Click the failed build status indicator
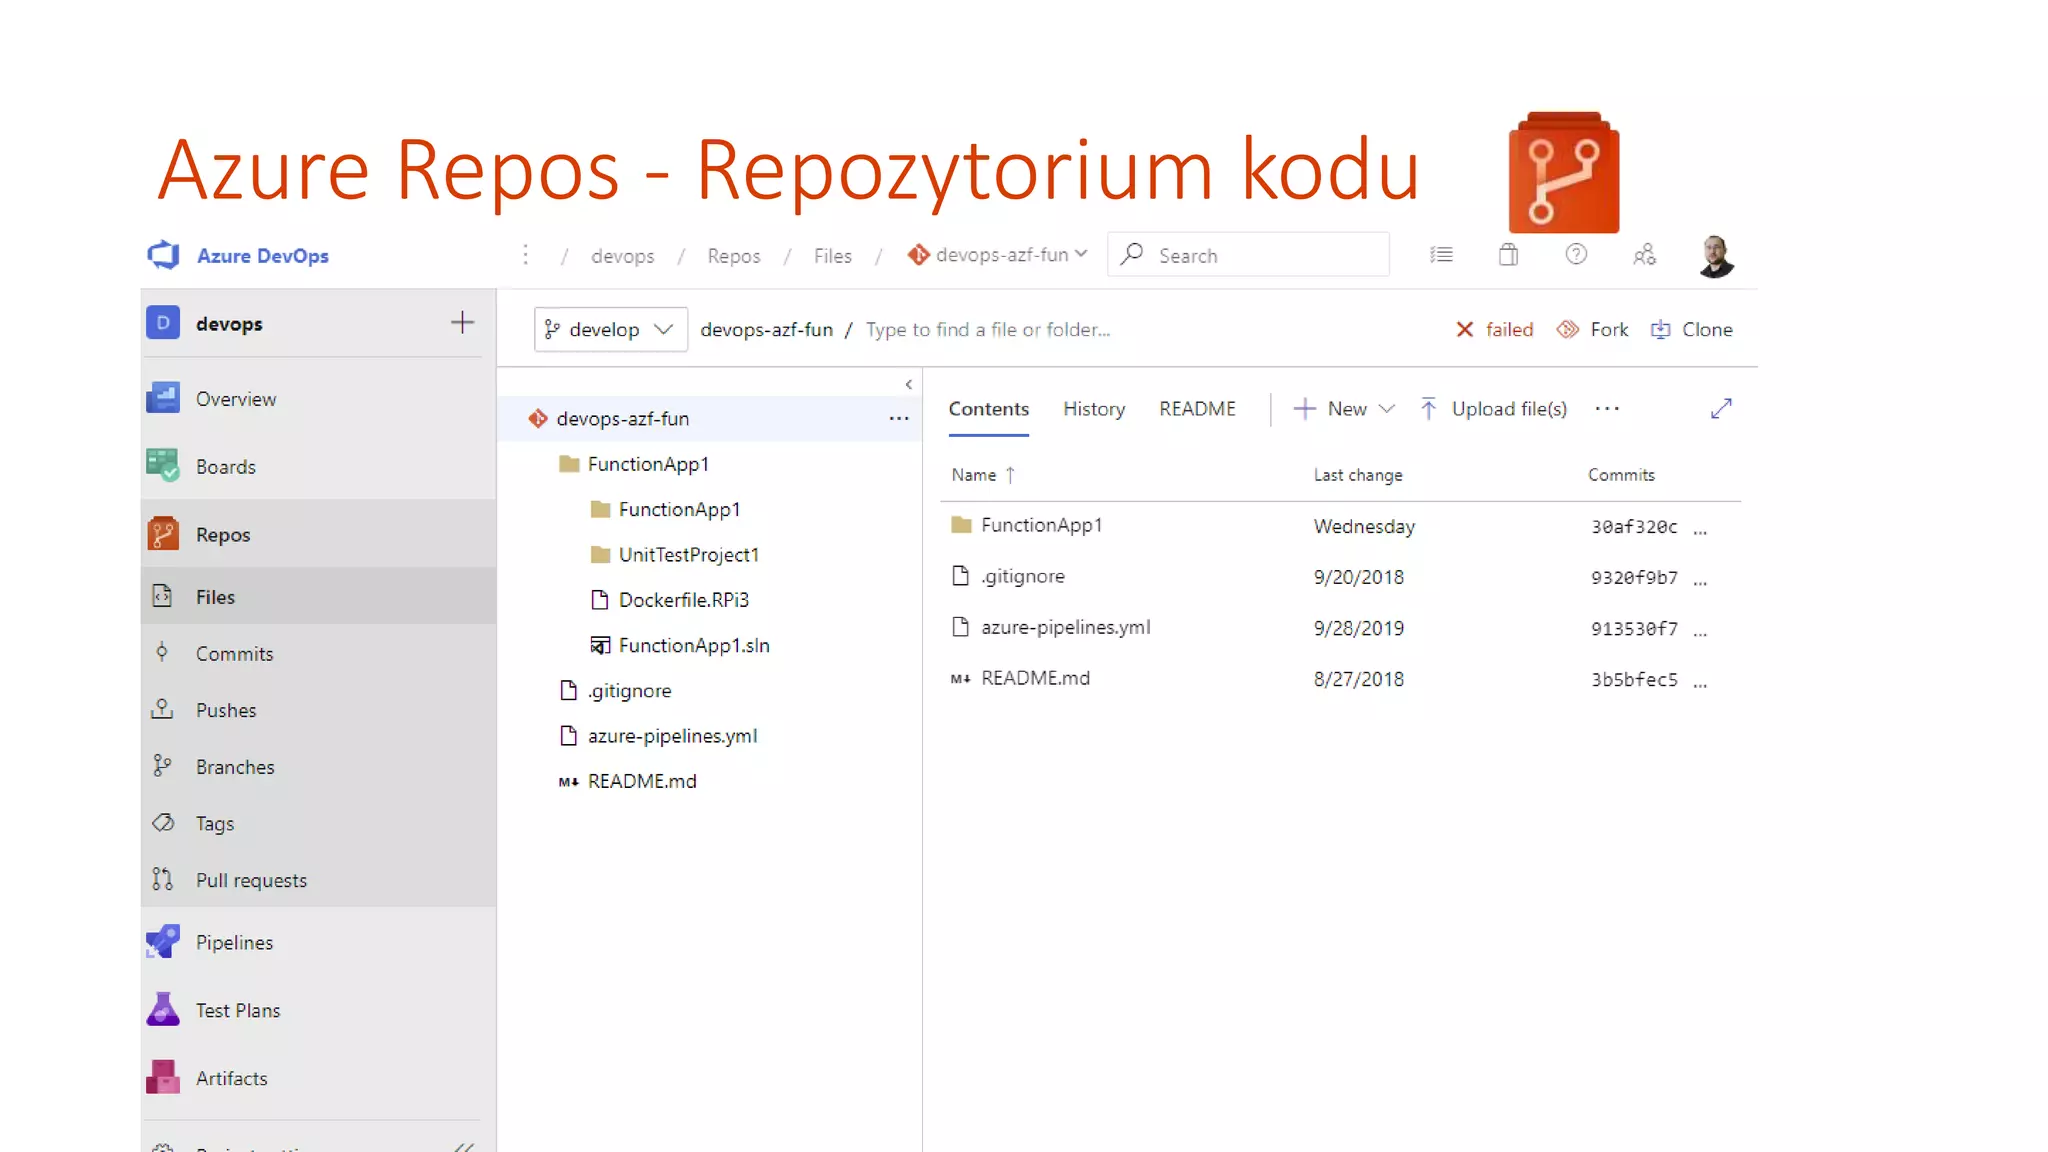This screenshot has height=1152, width=2048. 1494,330
